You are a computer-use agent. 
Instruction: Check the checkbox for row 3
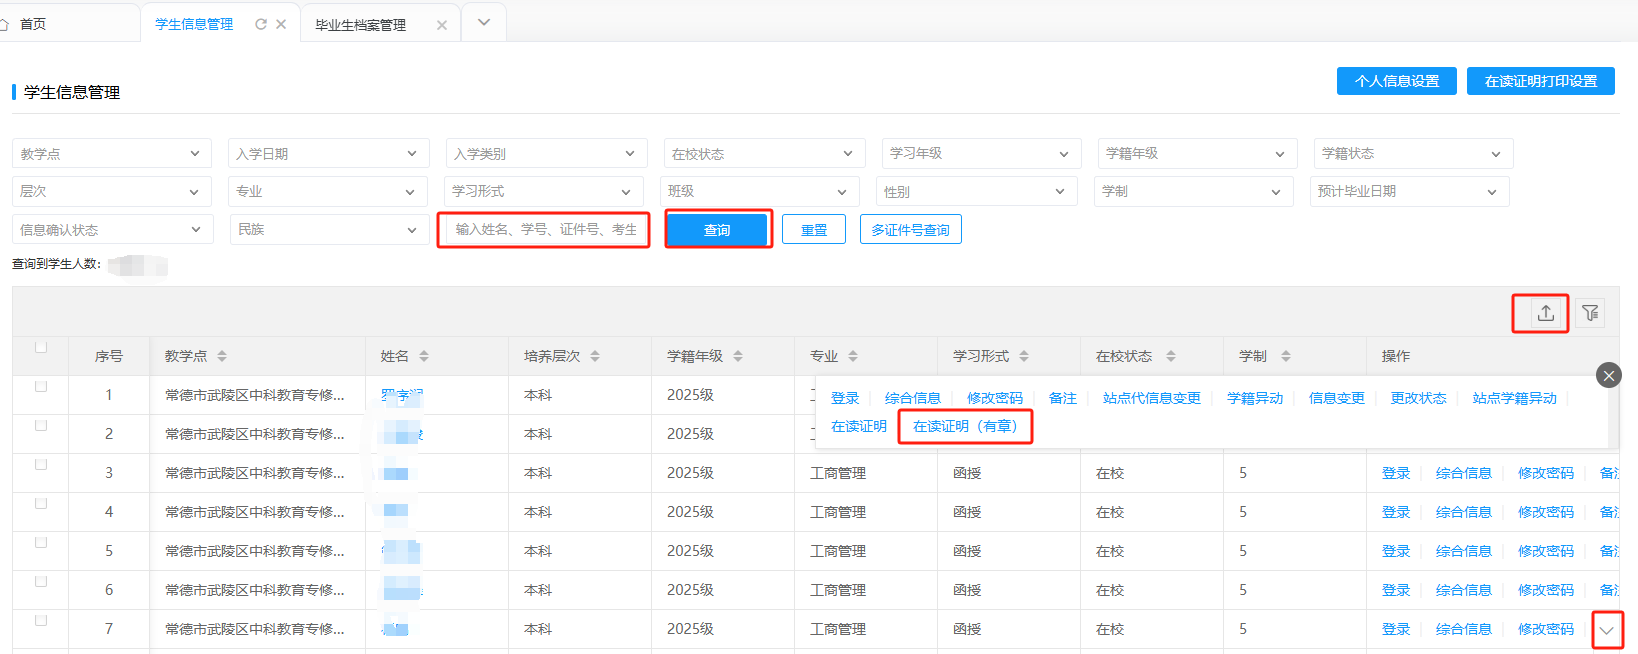coord(41,464)
